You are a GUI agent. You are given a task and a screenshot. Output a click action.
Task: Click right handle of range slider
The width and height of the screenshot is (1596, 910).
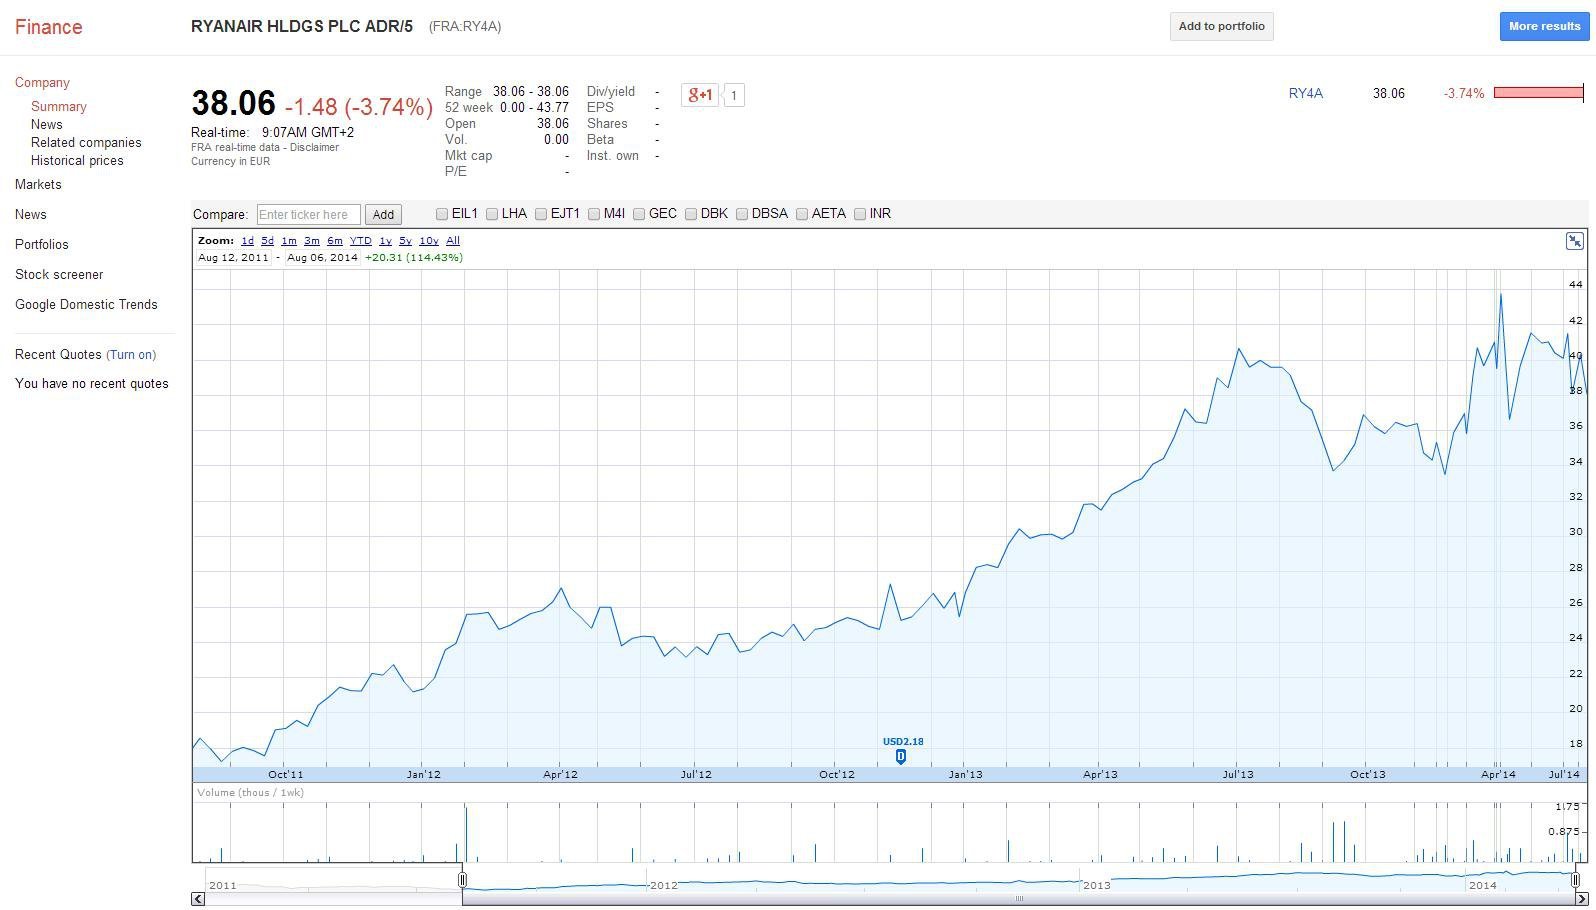point(1575,880)
